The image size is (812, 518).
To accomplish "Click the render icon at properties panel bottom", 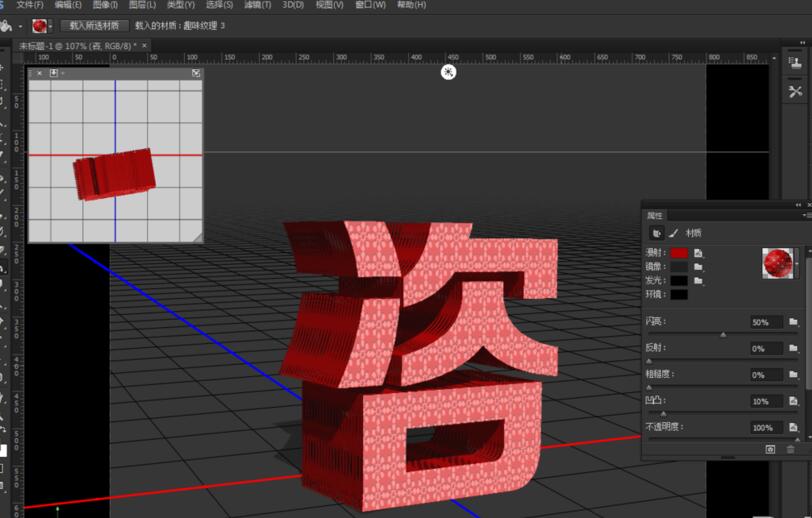I will point(770,449).
